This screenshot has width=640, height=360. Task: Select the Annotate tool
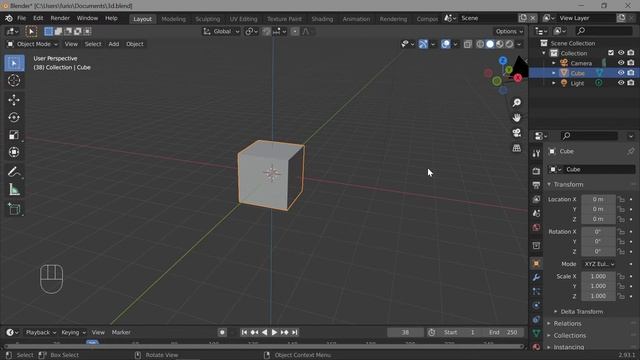14,172
